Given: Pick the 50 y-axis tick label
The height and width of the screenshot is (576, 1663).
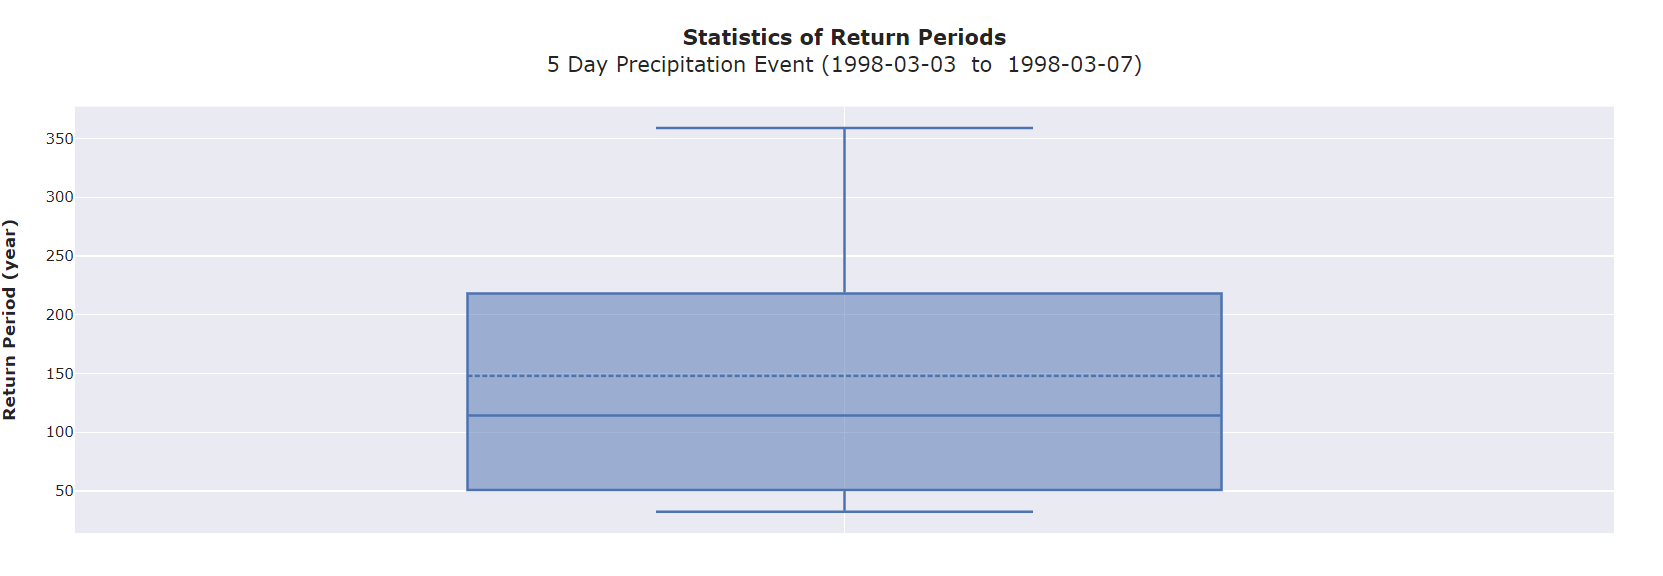Looking at the screenshot, I should [64, 491].
